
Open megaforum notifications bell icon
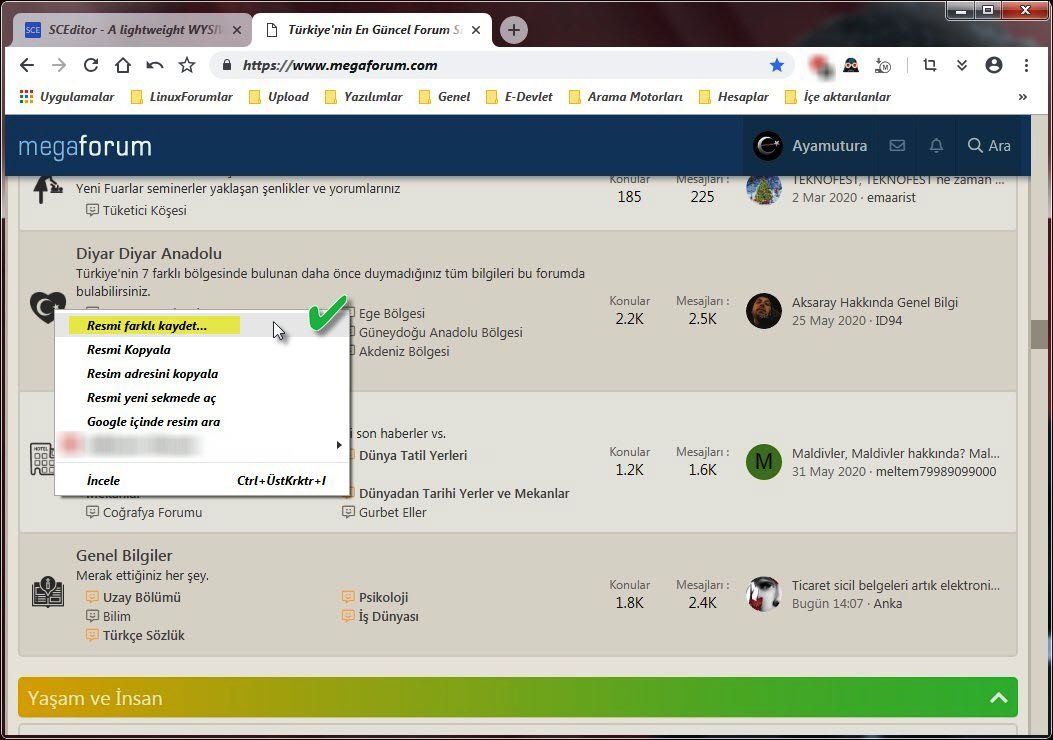[936, 146]
